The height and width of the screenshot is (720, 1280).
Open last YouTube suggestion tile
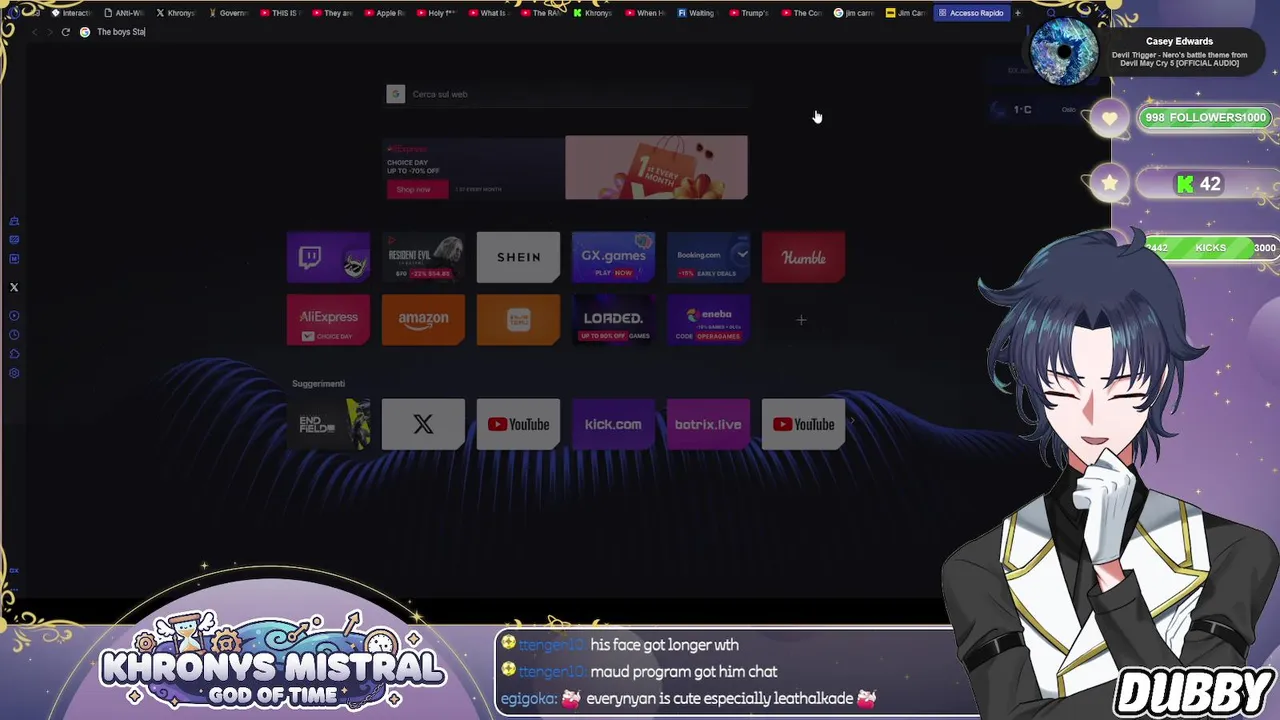[803, 425]
